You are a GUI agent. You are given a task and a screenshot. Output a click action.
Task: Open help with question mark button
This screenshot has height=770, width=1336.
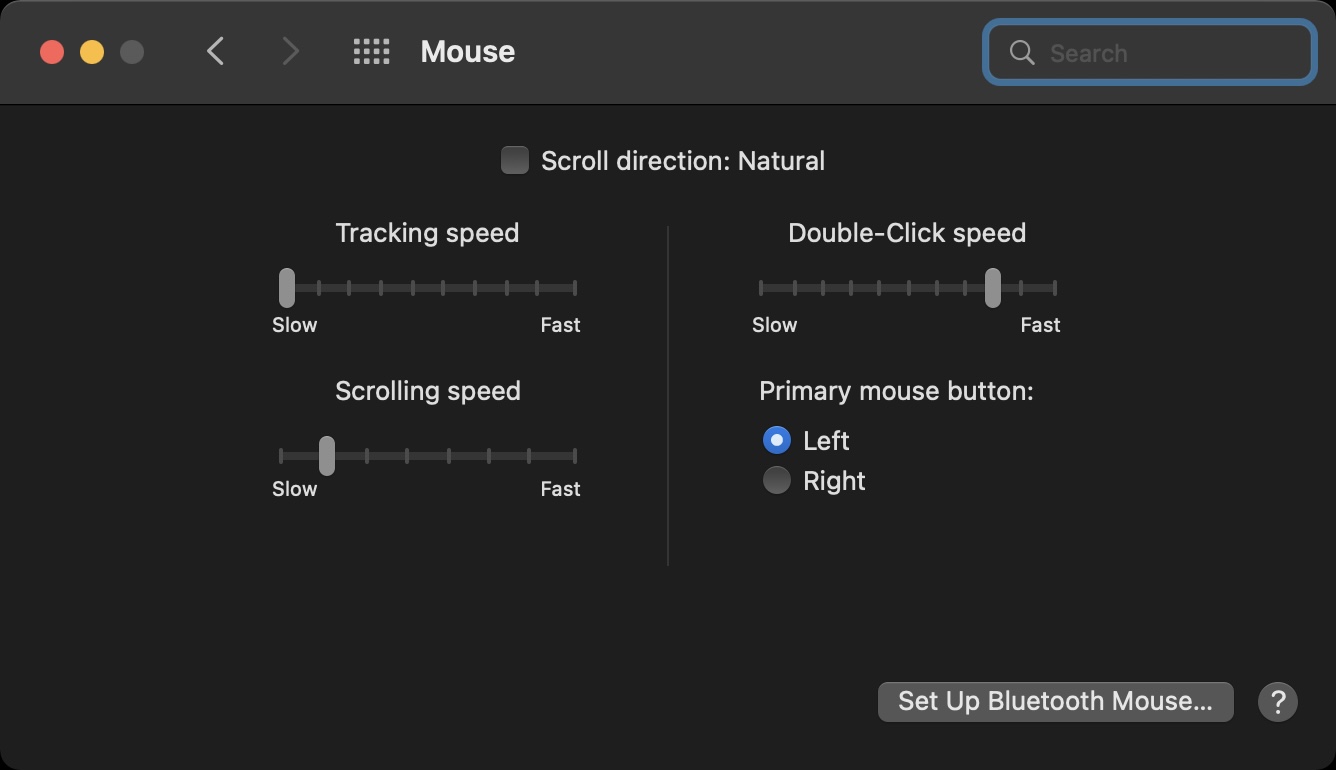pos(1277,701)
